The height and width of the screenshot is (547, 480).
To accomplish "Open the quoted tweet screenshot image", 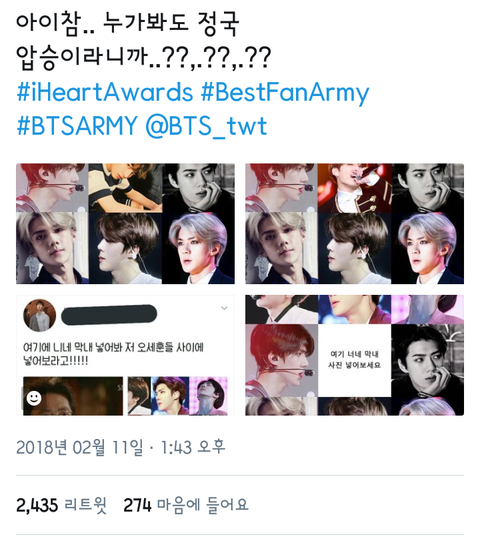I will pyautogui.click(x=125, y=355).
